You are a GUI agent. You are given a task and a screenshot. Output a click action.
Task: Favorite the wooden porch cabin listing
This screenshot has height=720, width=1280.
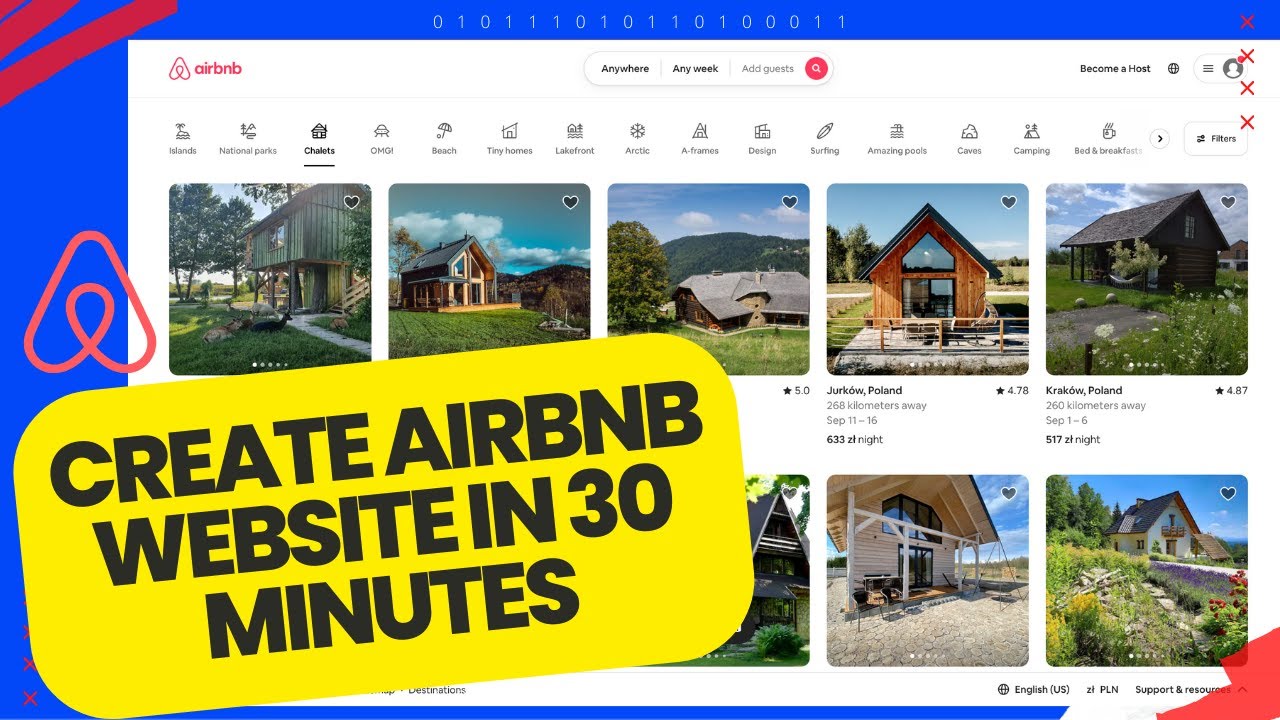click(1008, 493)
